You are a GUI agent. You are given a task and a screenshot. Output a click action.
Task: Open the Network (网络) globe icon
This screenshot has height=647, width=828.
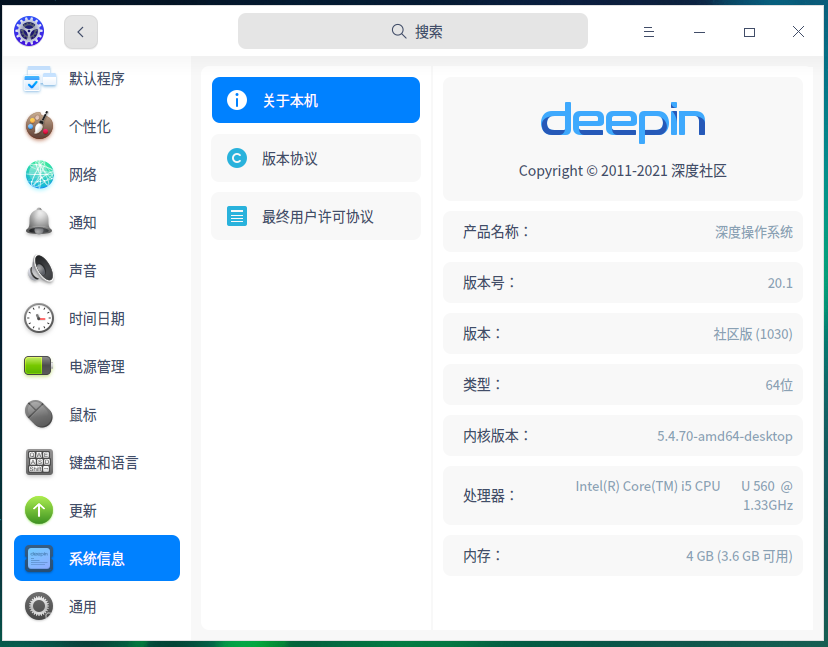[x=40, y=174]
